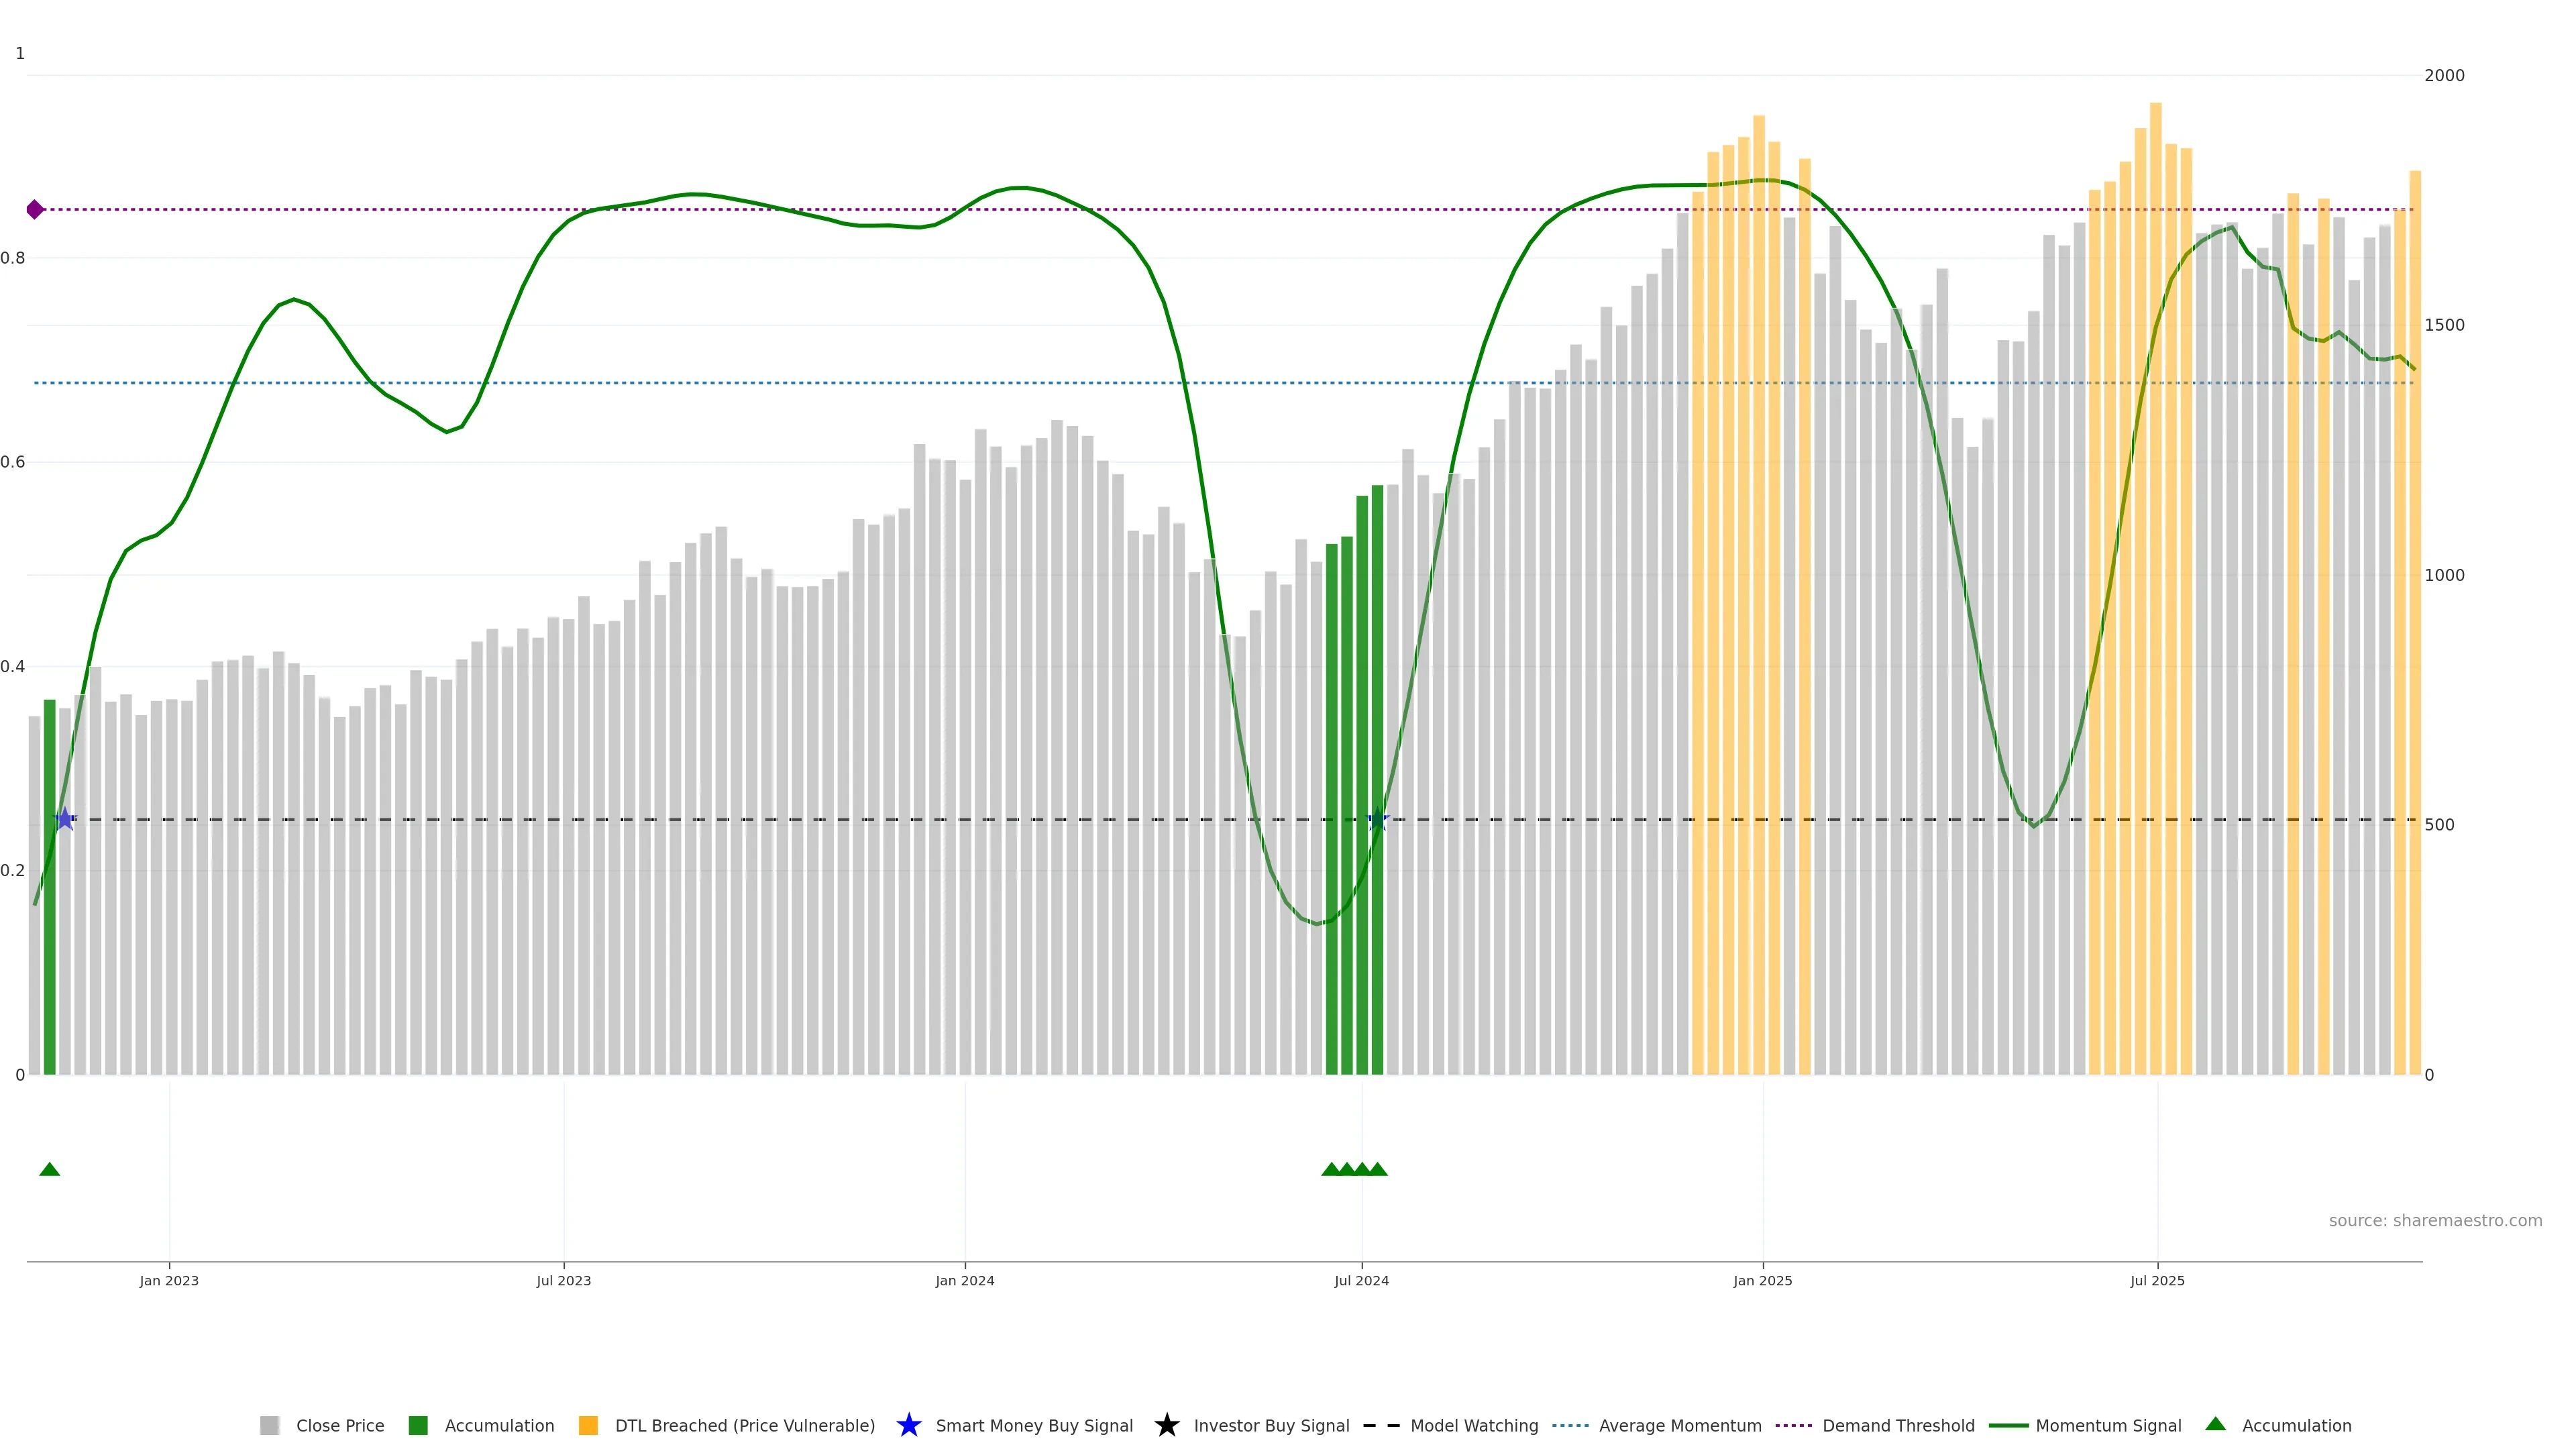Click the lone green accumulation triangle below chart
2576x1449 pixels.
click(49, 1169)
